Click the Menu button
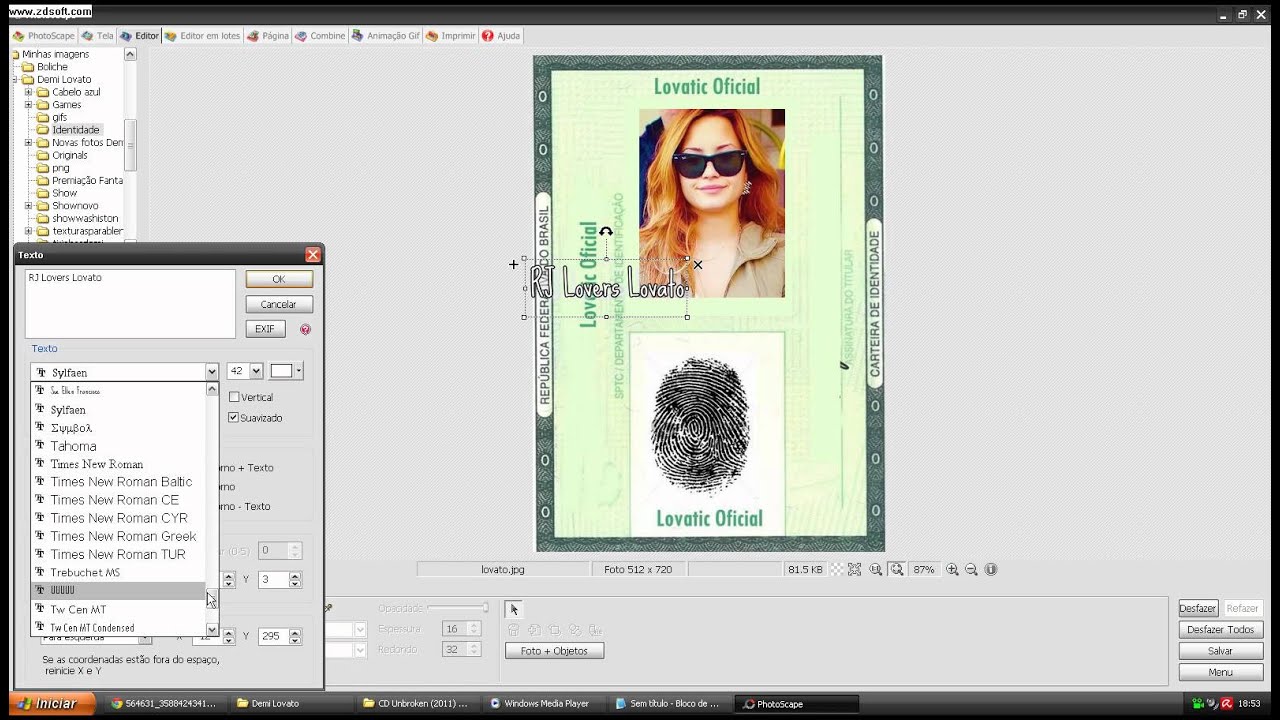 (1220, 672)
